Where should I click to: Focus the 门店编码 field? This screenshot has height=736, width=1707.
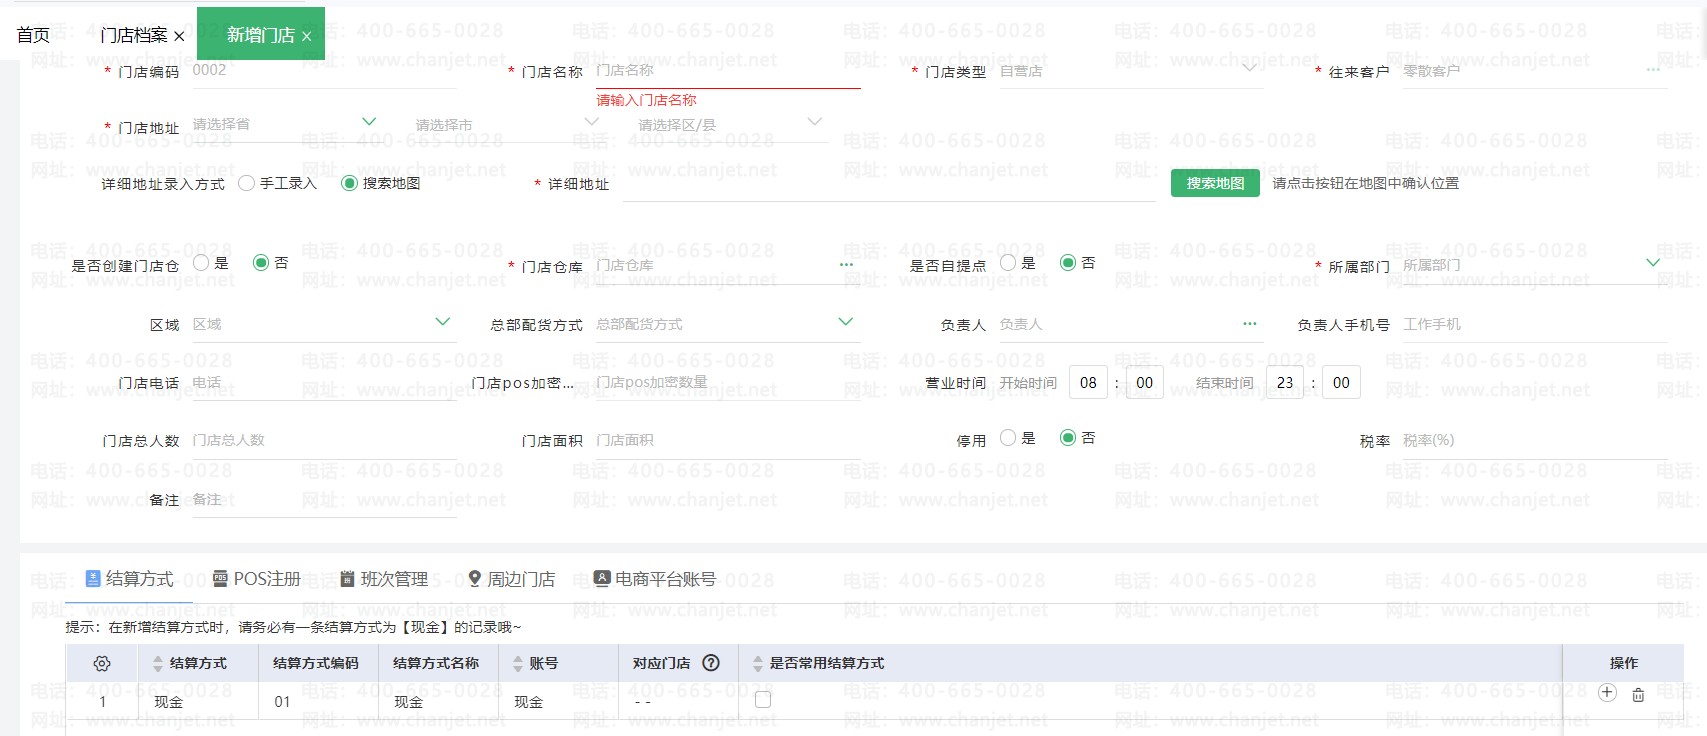click(x=324, y=70)
